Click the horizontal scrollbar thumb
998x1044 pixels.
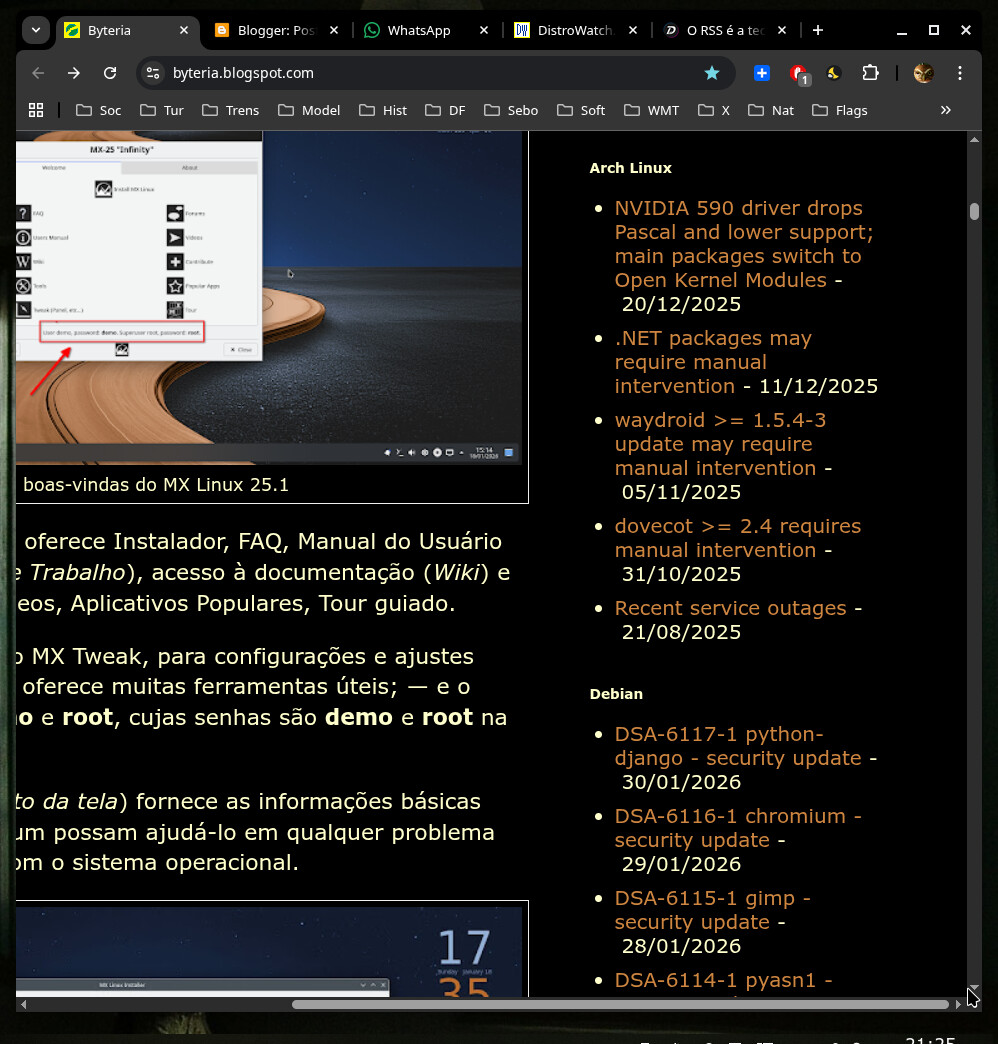pos(620,1004)
